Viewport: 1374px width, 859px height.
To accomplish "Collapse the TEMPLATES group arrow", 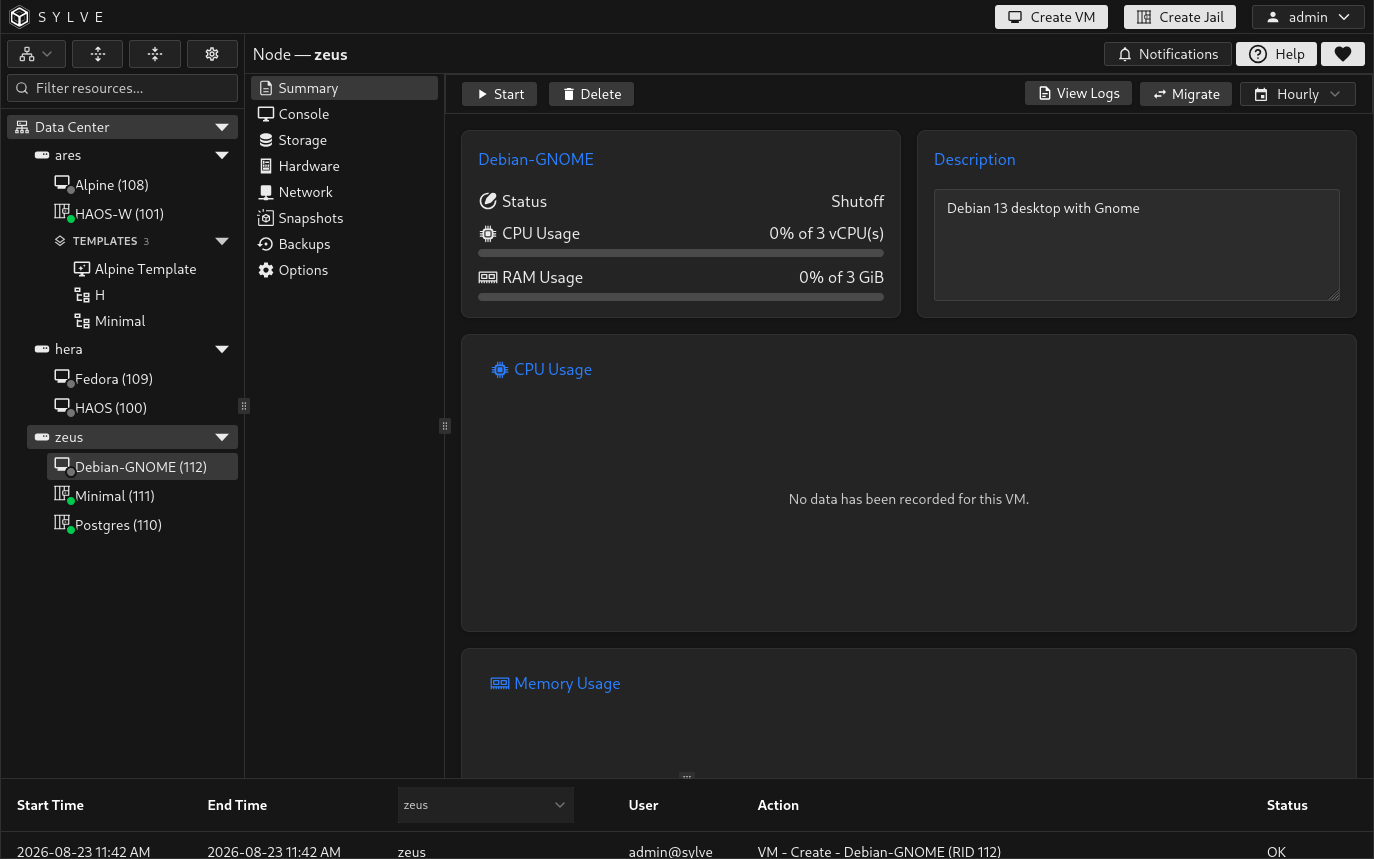I will tap(222, 241).
